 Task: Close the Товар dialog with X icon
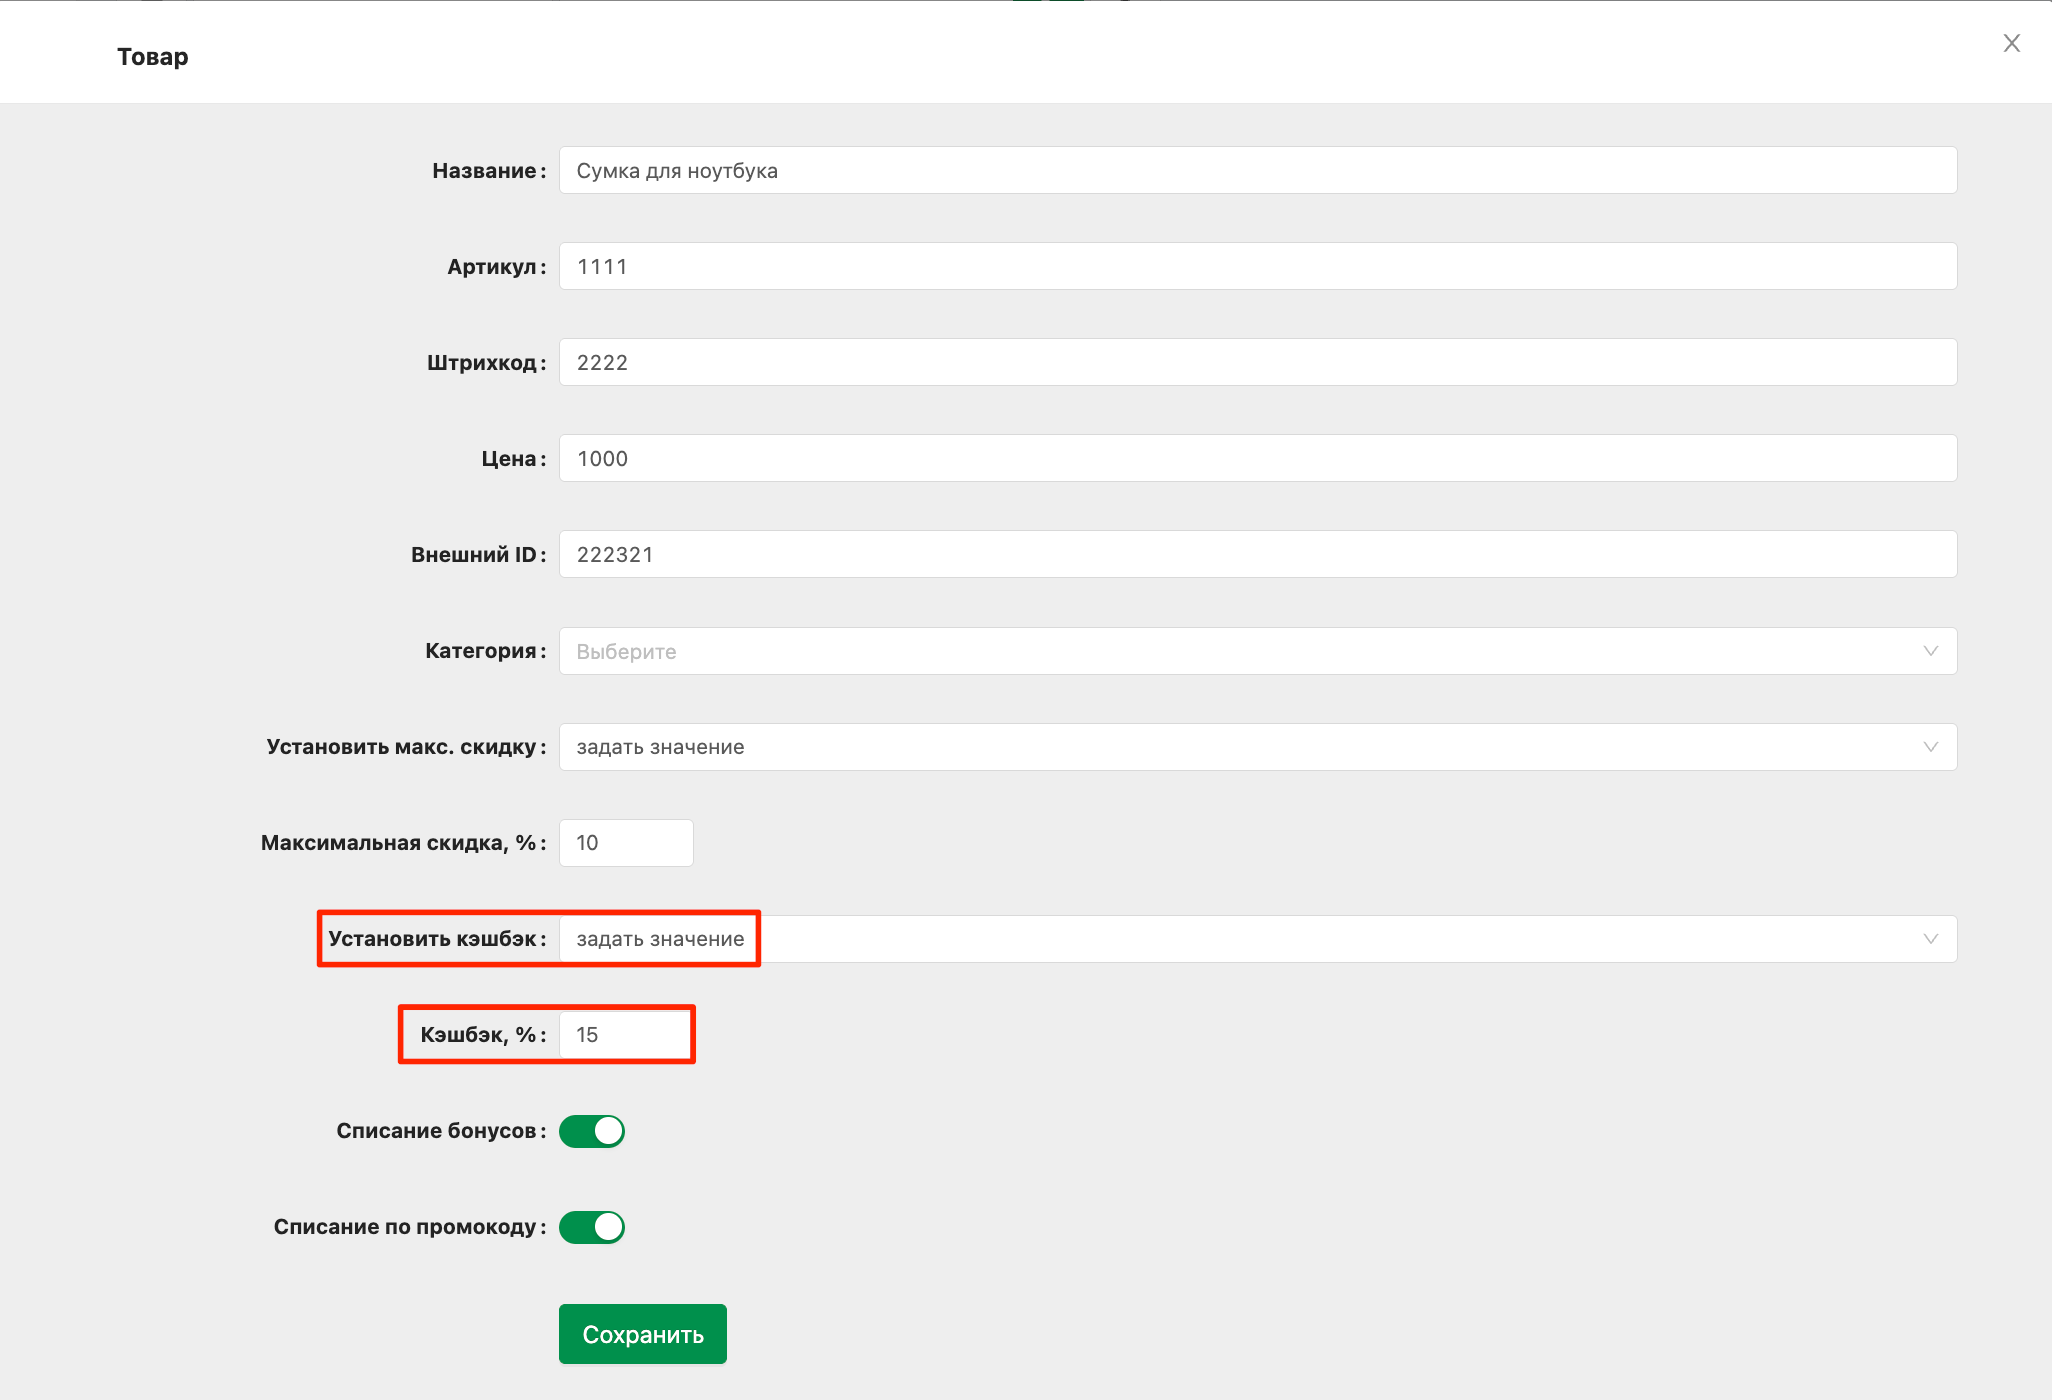pos(2011,43)
